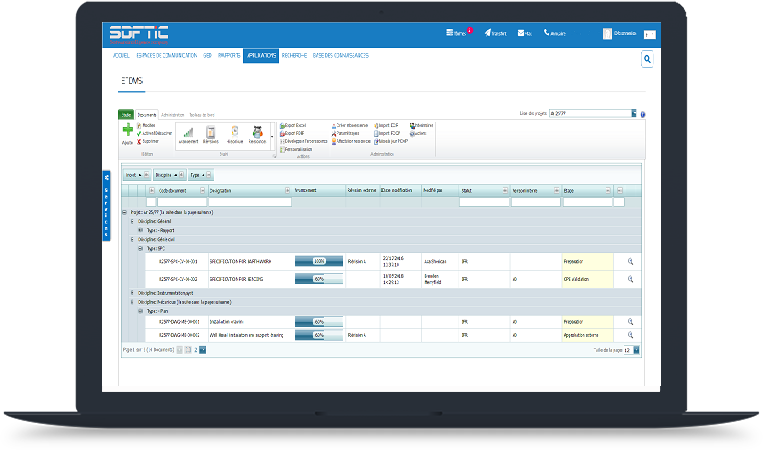This screenshot has width=763, height=450.
Task: Expand the Discipline Instrumentation group row
Action: coord(132,293)
